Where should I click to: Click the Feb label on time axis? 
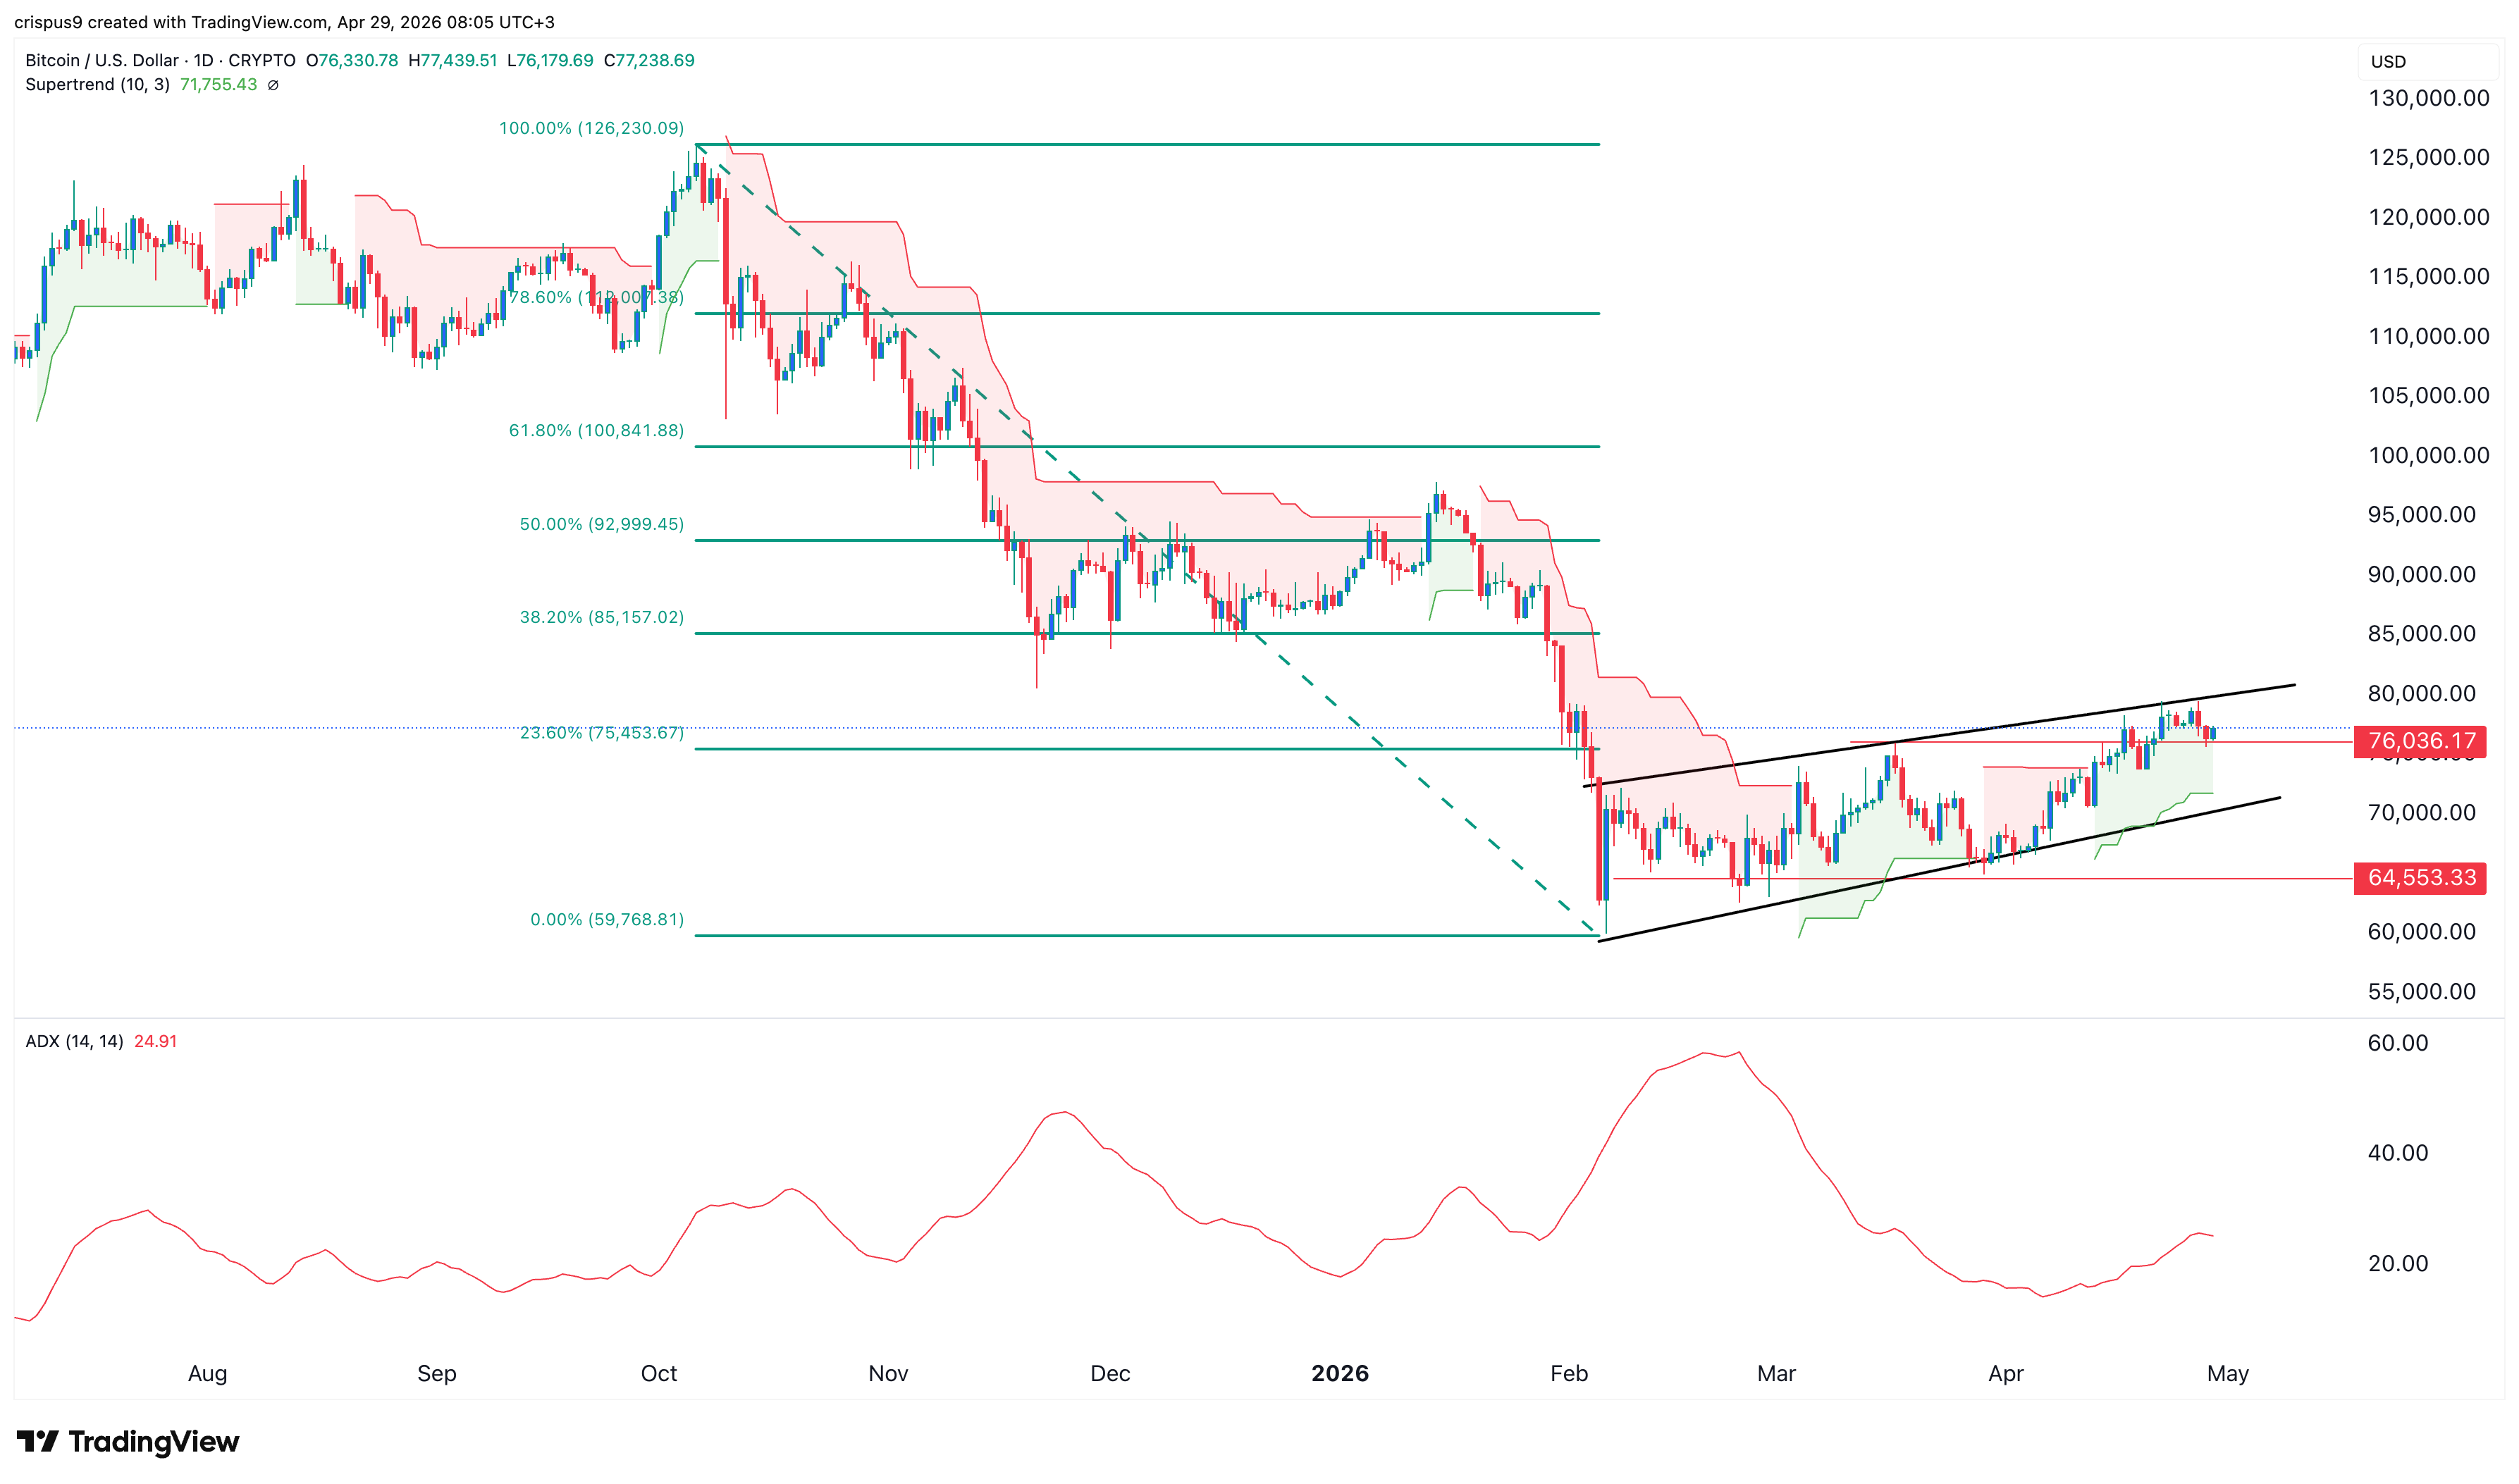[1568, 1374]
